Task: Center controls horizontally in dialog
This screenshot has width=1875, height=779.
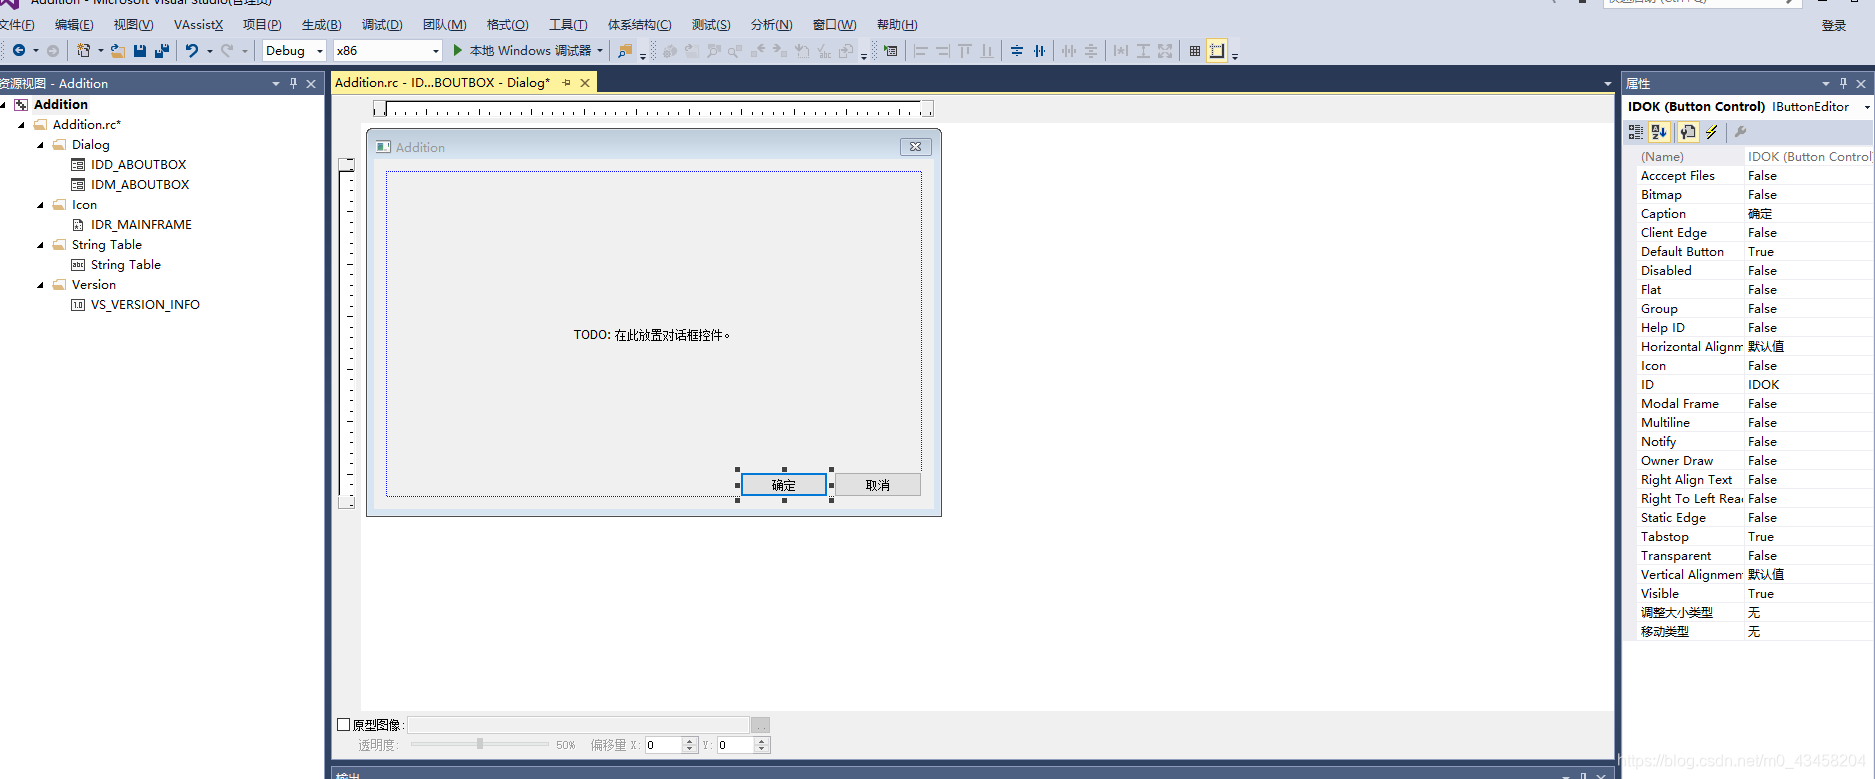Action: pos(1039,50)
